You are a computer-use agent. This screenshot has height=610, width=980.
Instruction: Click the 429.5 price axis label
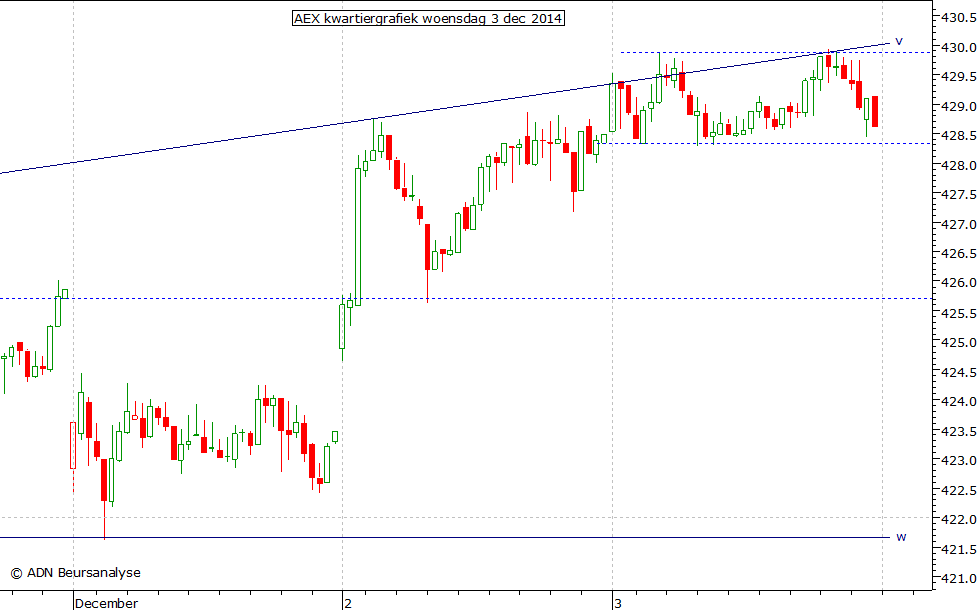[959, 77]
